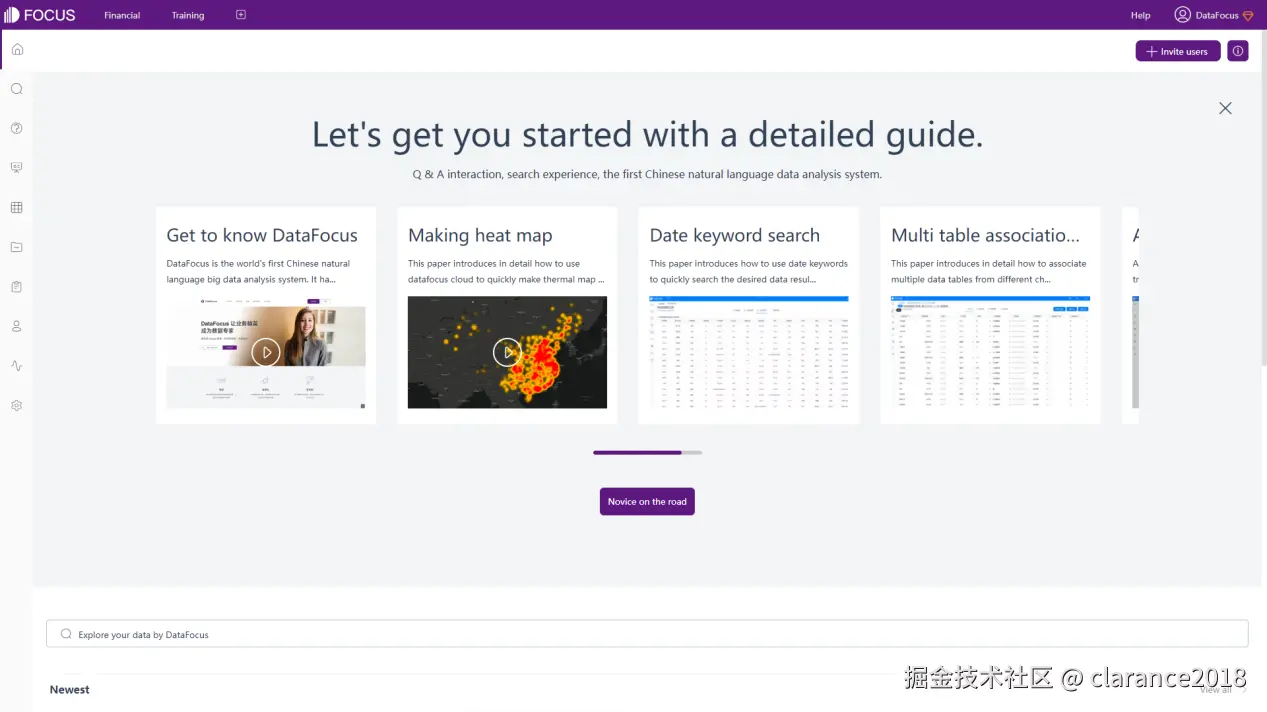The image size is (1267, 712).
Task: Open the search icon in left sidebar
Action: click(17, 89)
